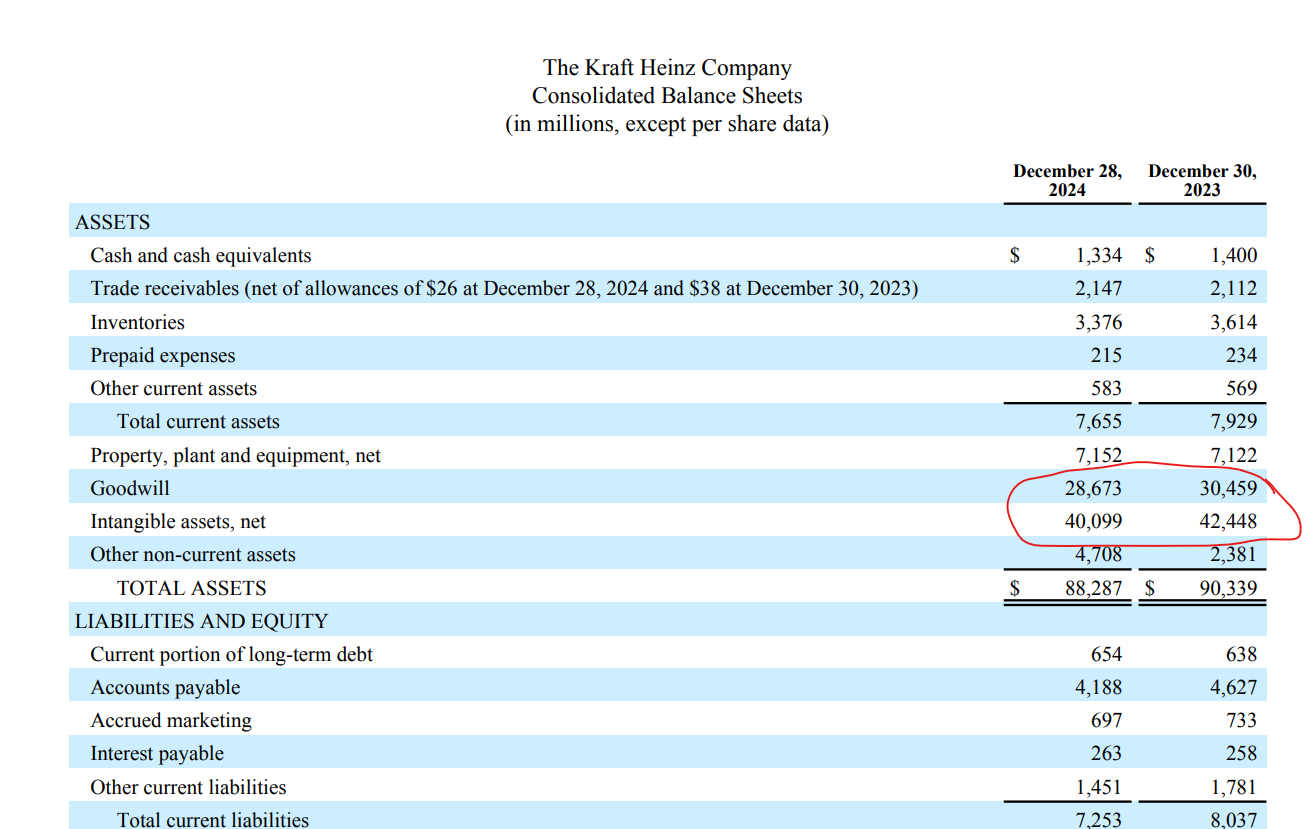Click other current liabilities value 1,451
The width and height of the screenshot is (1305, 829).
click(1098, 787)
